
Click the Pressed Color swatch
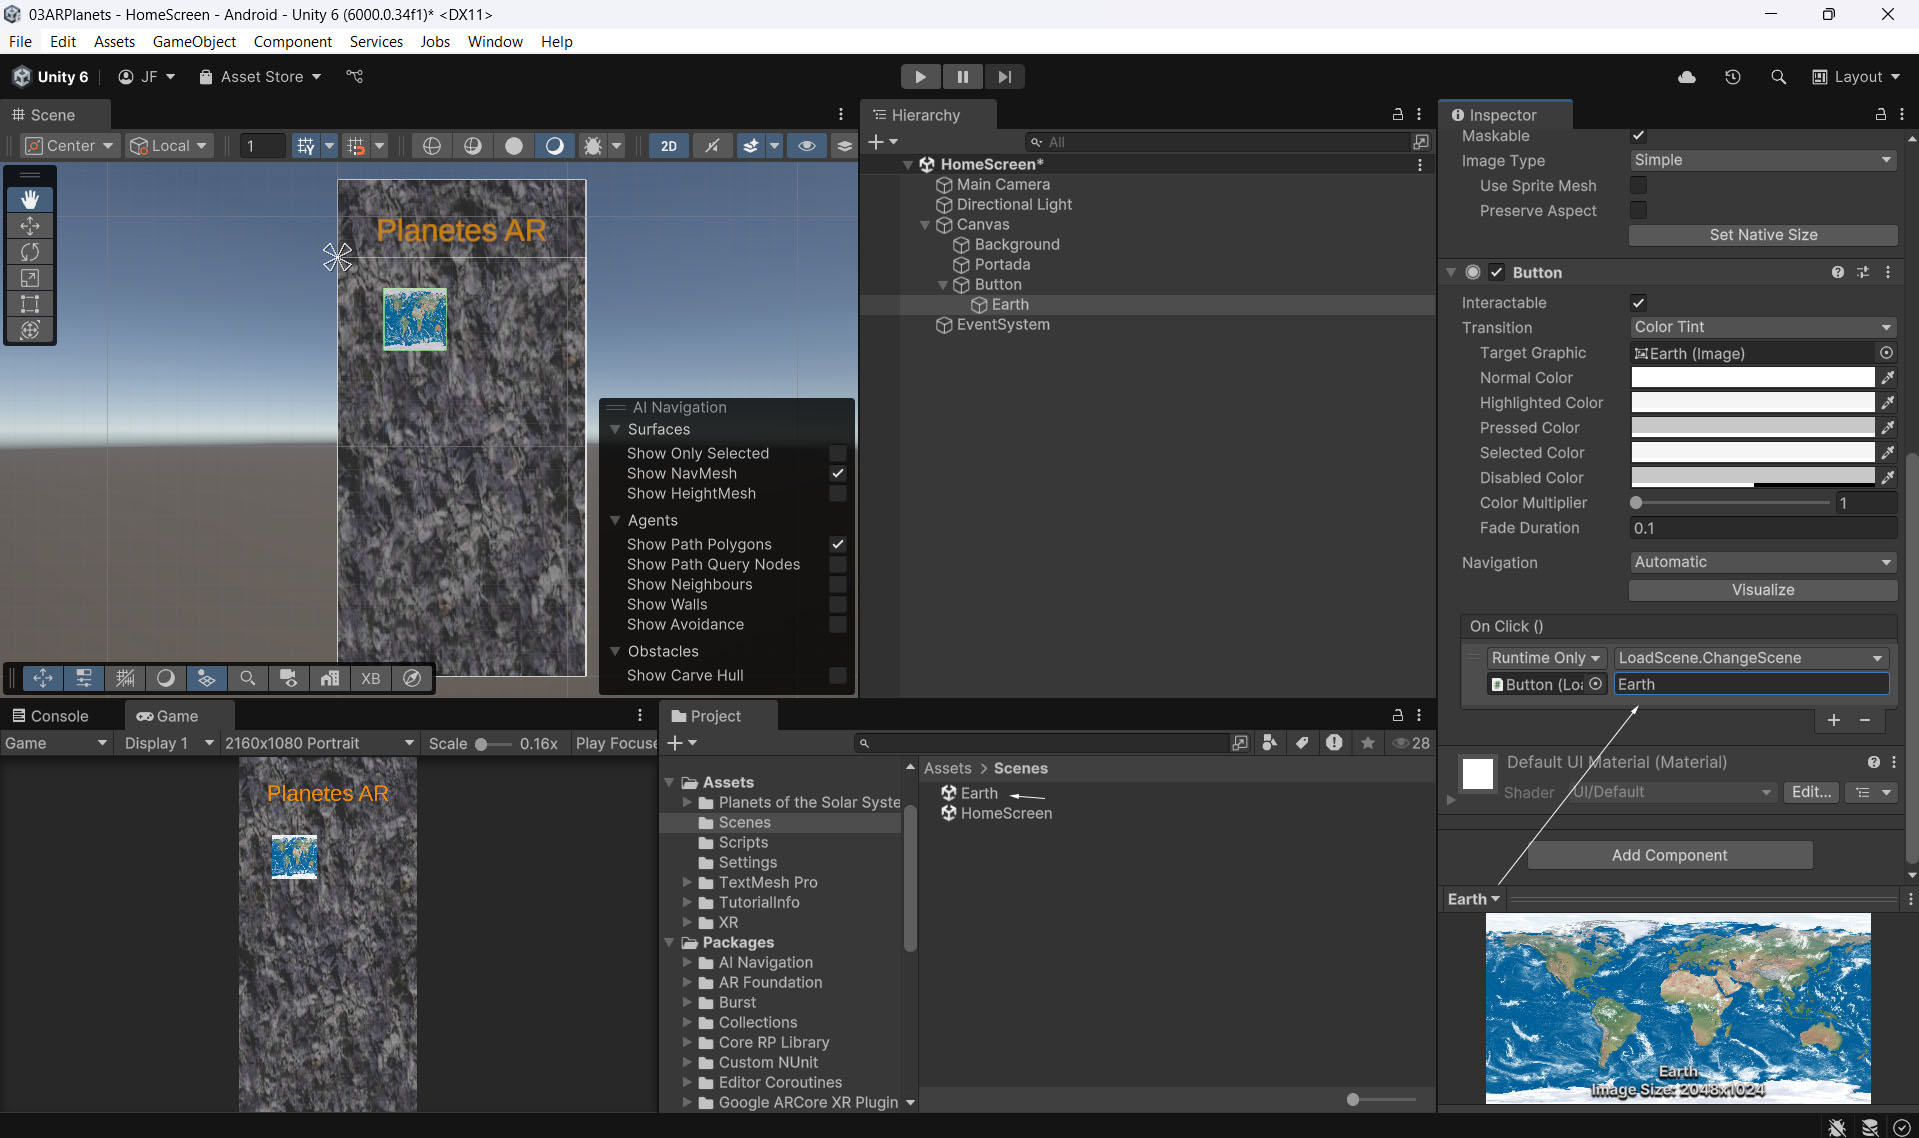[x=1752, y=428]
